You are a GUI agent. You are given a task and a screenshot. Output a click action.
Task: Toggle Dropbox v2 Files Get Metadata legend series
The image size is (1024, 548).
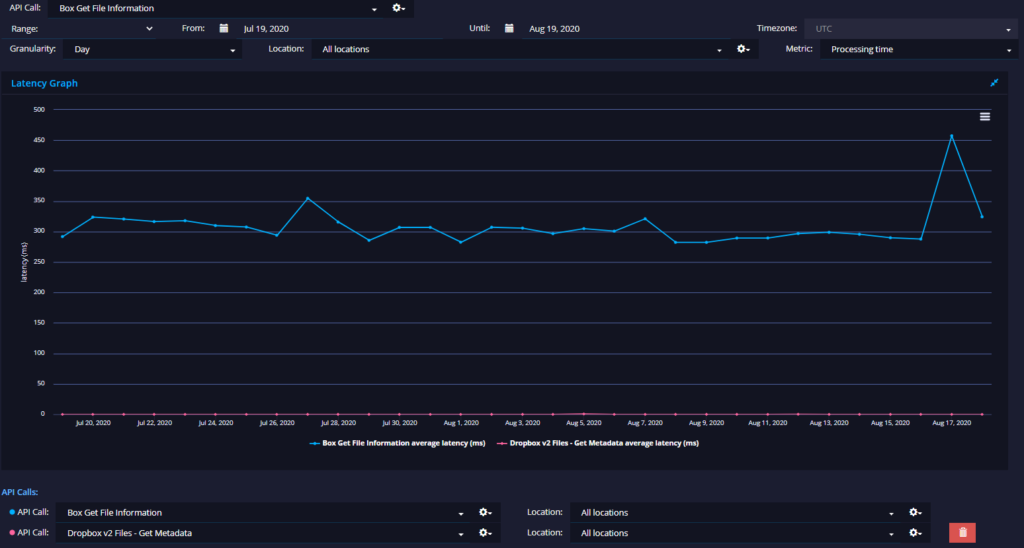598,443
